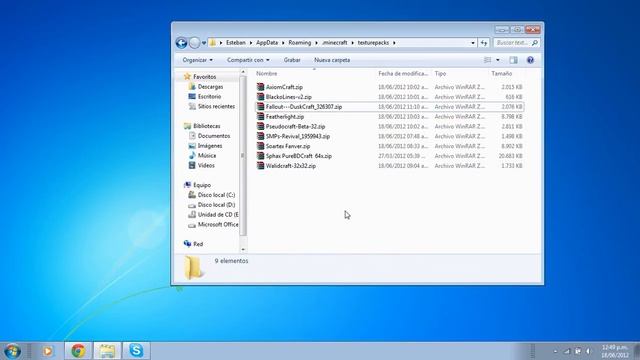Open the Organizar menu
The image size is (640, 360).
click(x=198, y=60)
